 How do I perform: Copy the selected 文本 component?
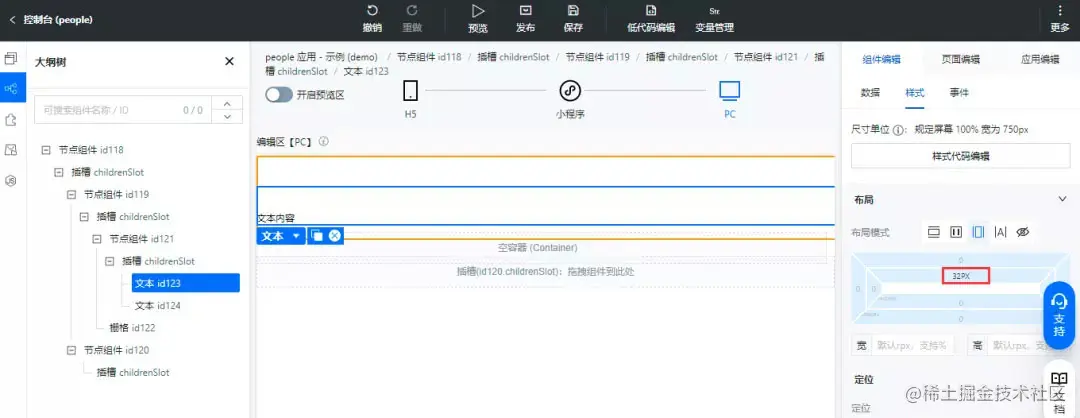(317, 236)
